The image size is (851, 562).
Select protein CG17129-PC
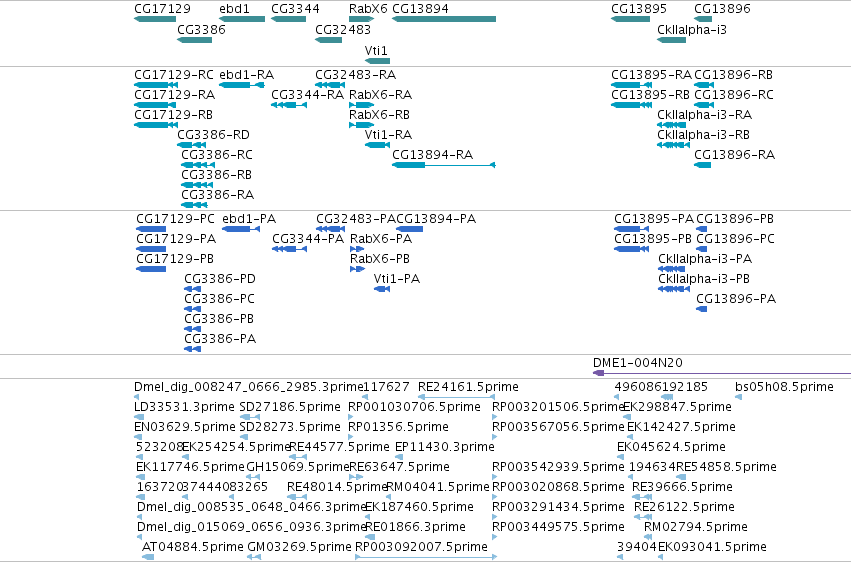[151, 229]
